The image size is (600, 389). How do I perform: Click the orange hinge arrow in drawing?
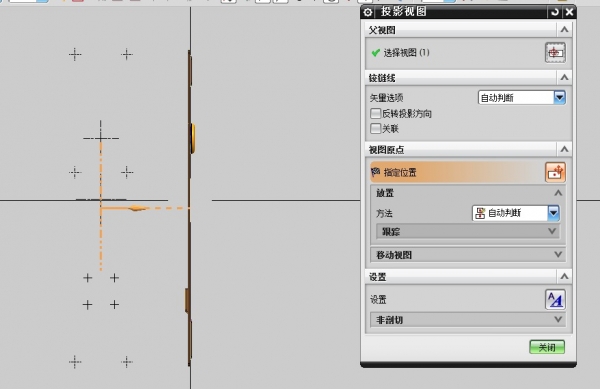(x=138, y=208)
